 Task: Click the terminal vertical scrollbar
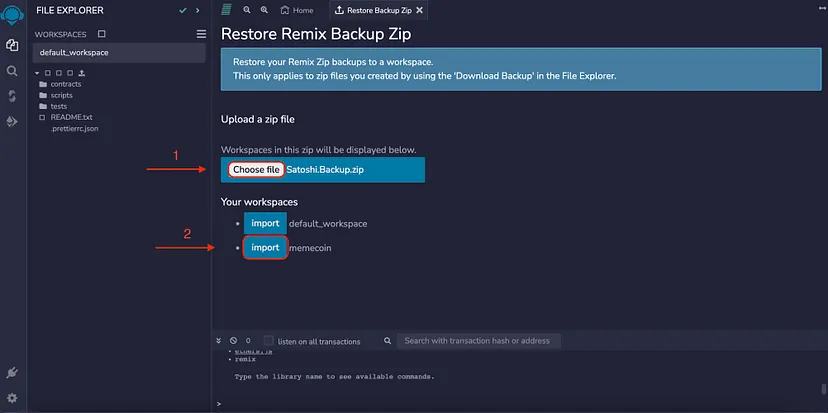click(823, 389)
